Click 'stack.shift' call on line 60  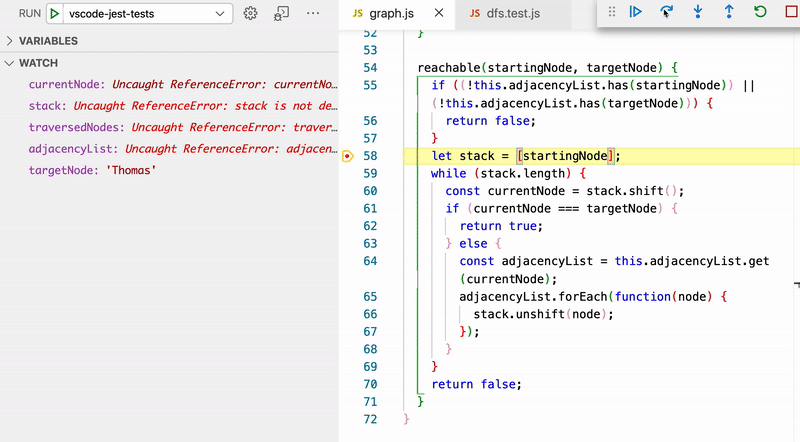pyautogui.click(x=624, y=191)
